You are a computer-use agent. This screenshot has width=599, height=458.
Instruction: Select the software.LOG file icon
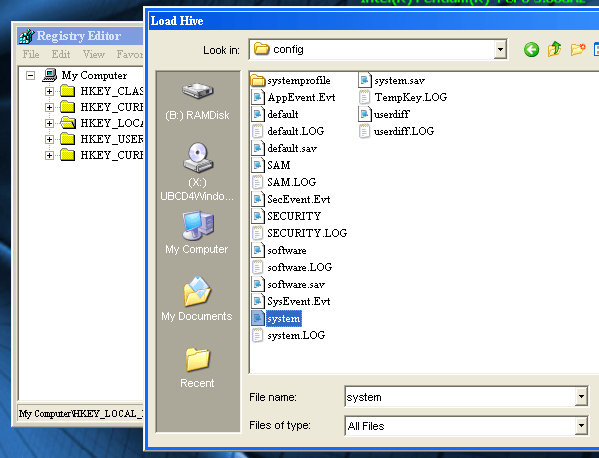pyautogui.click(x=258, y=267)
